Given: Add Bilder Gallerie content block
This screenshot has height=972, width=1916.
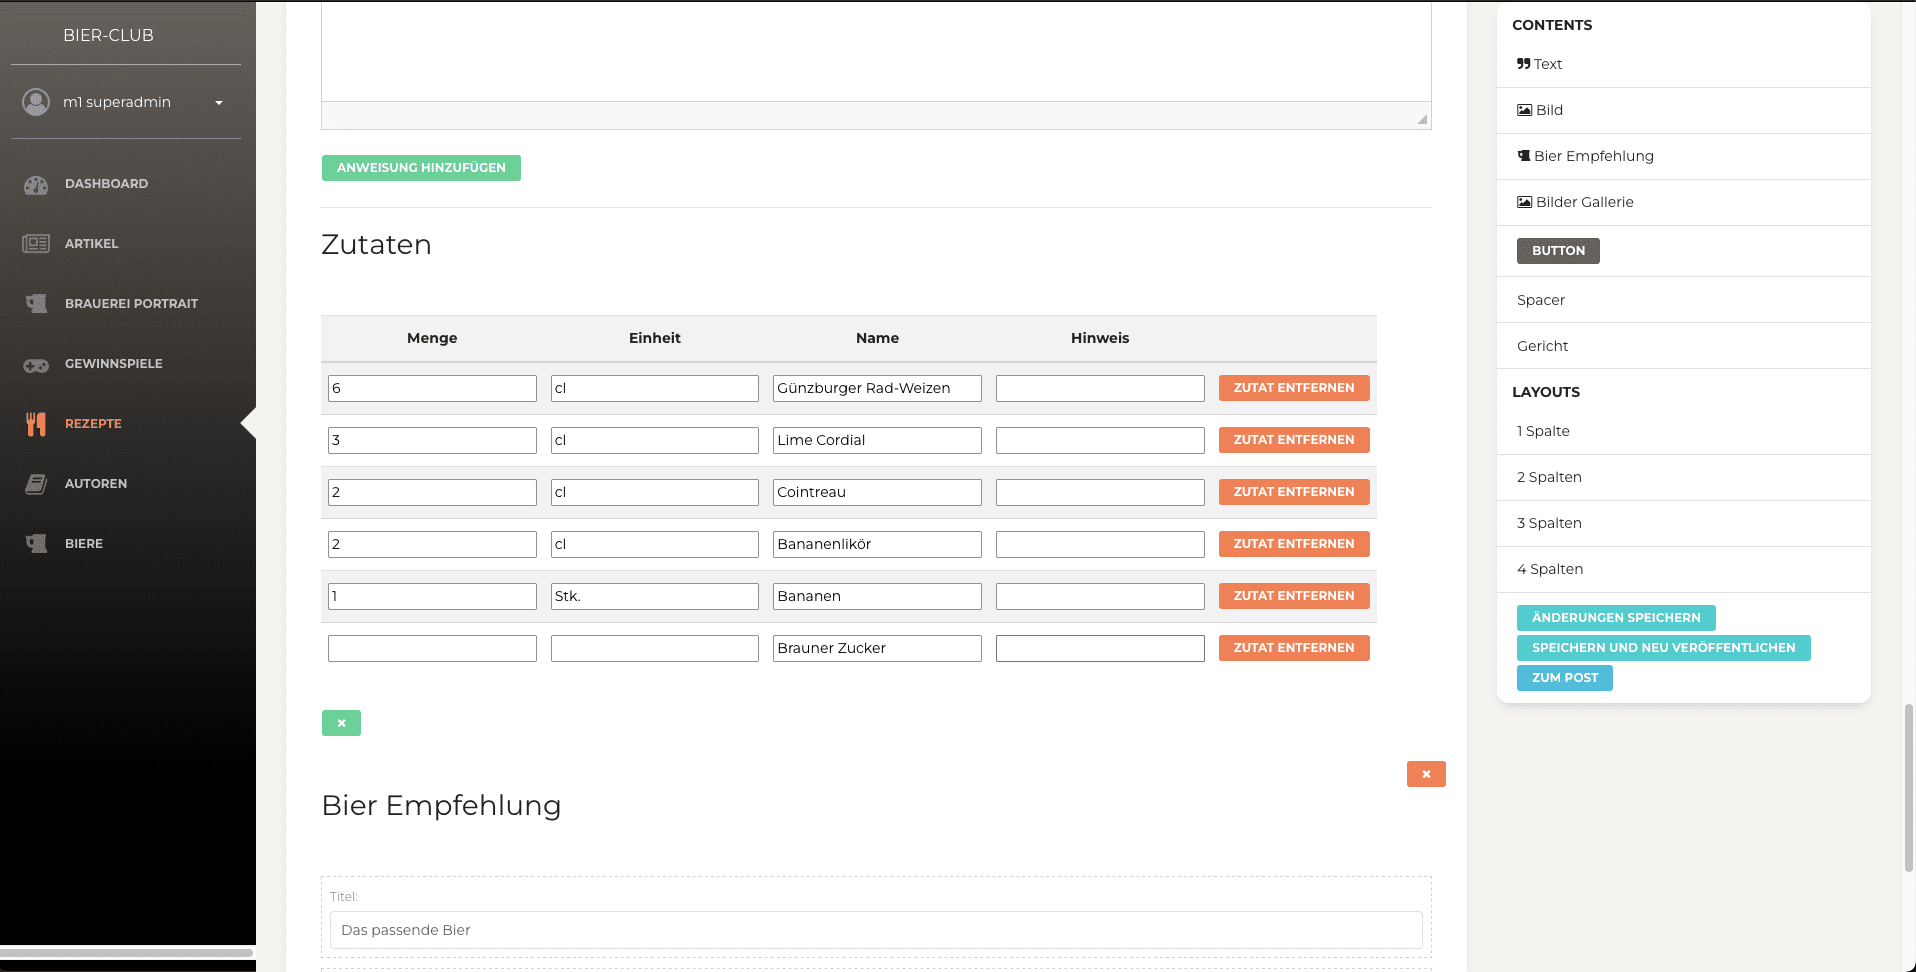Looking at the screenshot, I should tap(1584, 202).
